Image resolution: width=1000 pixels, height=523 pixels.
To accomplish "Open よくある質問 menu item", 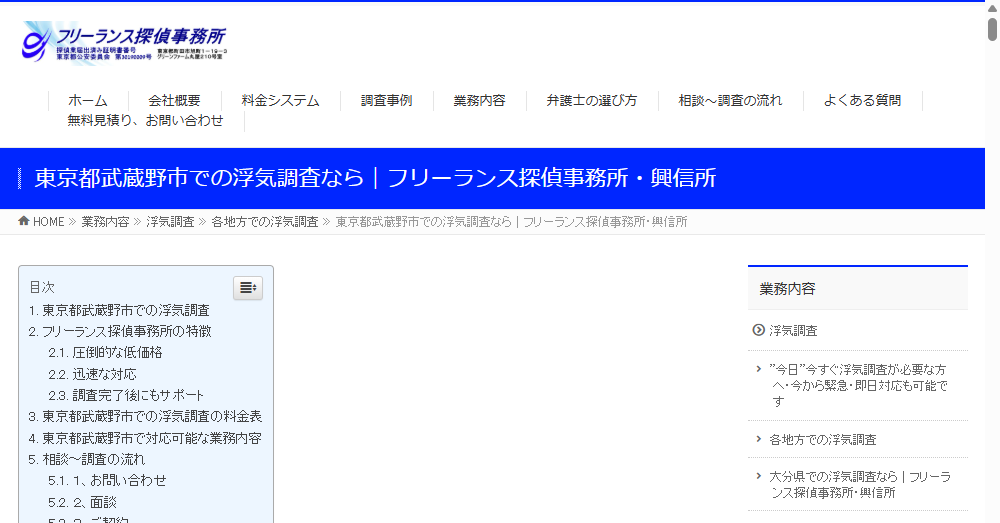I will [x=862, y=100].
